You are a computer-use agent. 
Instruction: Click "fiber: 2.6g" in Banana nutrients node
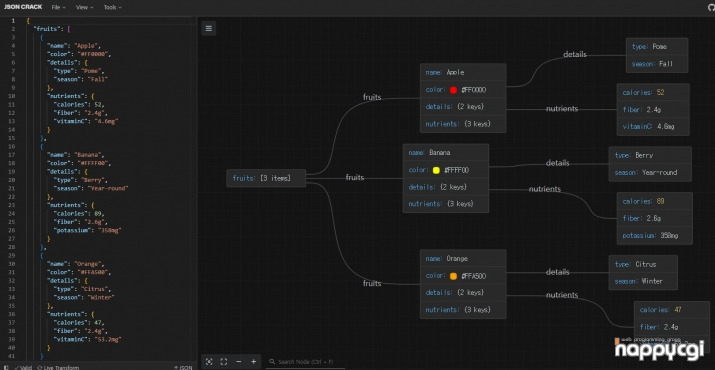655,219
